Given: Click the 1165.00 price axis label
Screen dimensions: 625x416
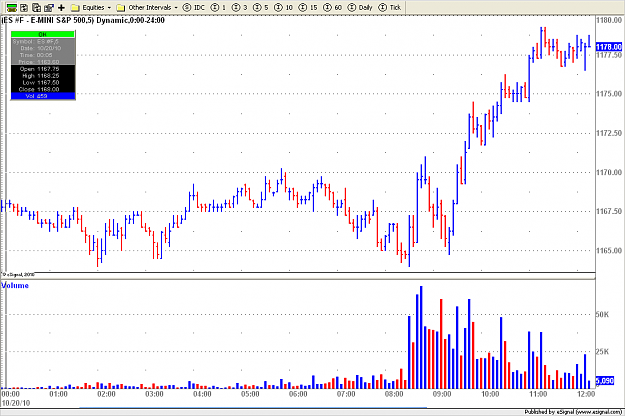Looking at the screenshot, I should tap(609, 251).
